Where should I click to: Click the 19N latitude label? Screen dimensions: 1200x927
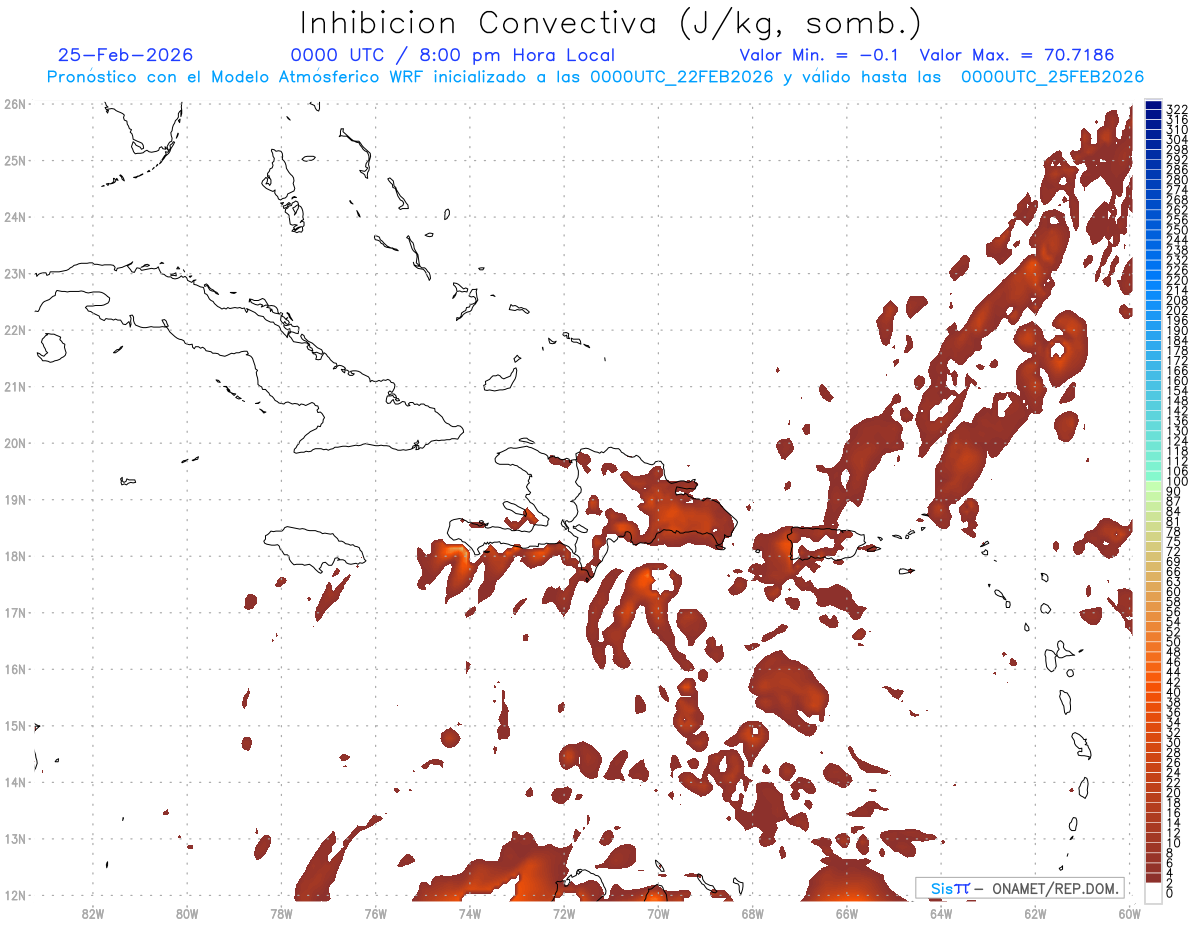tap(15, 499)
